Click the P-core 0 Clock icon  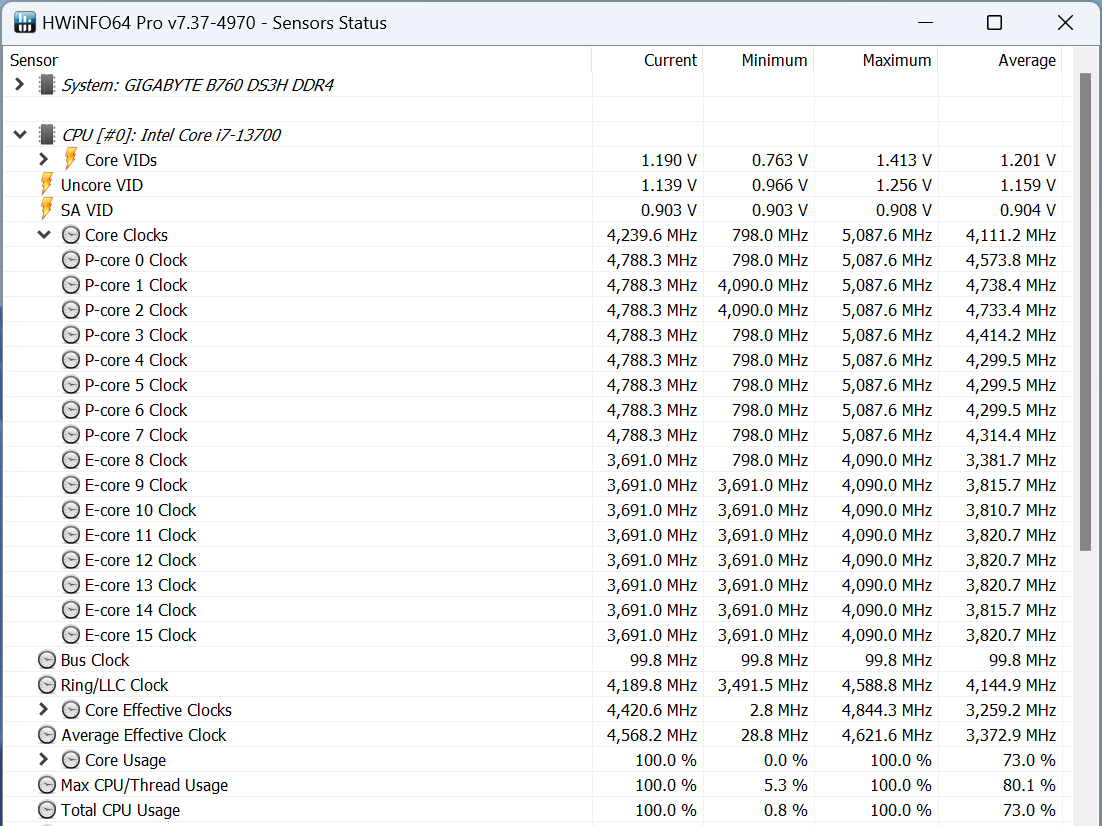(71, 260)
